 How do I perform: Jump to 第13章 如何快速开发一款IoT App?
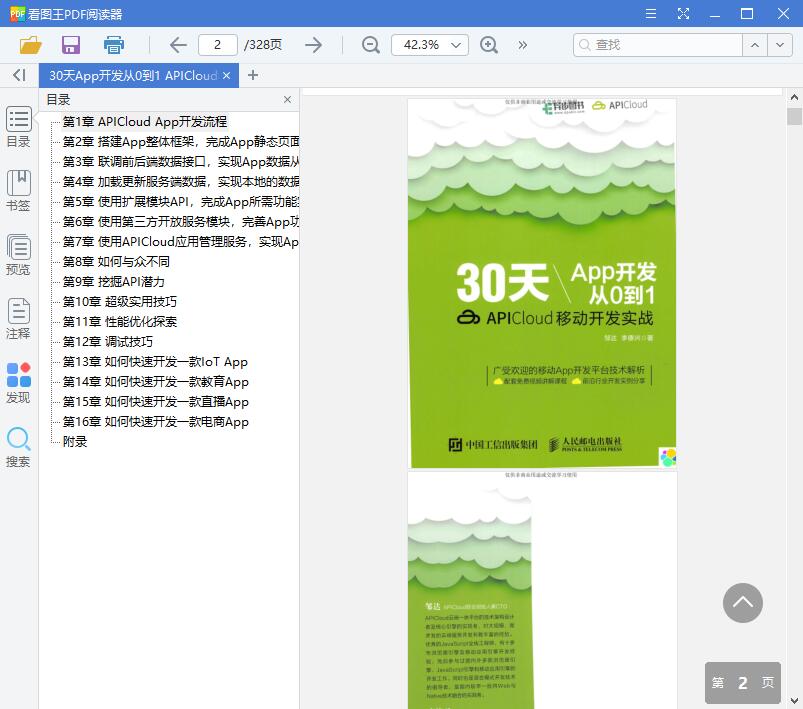[x=155, y=361]
